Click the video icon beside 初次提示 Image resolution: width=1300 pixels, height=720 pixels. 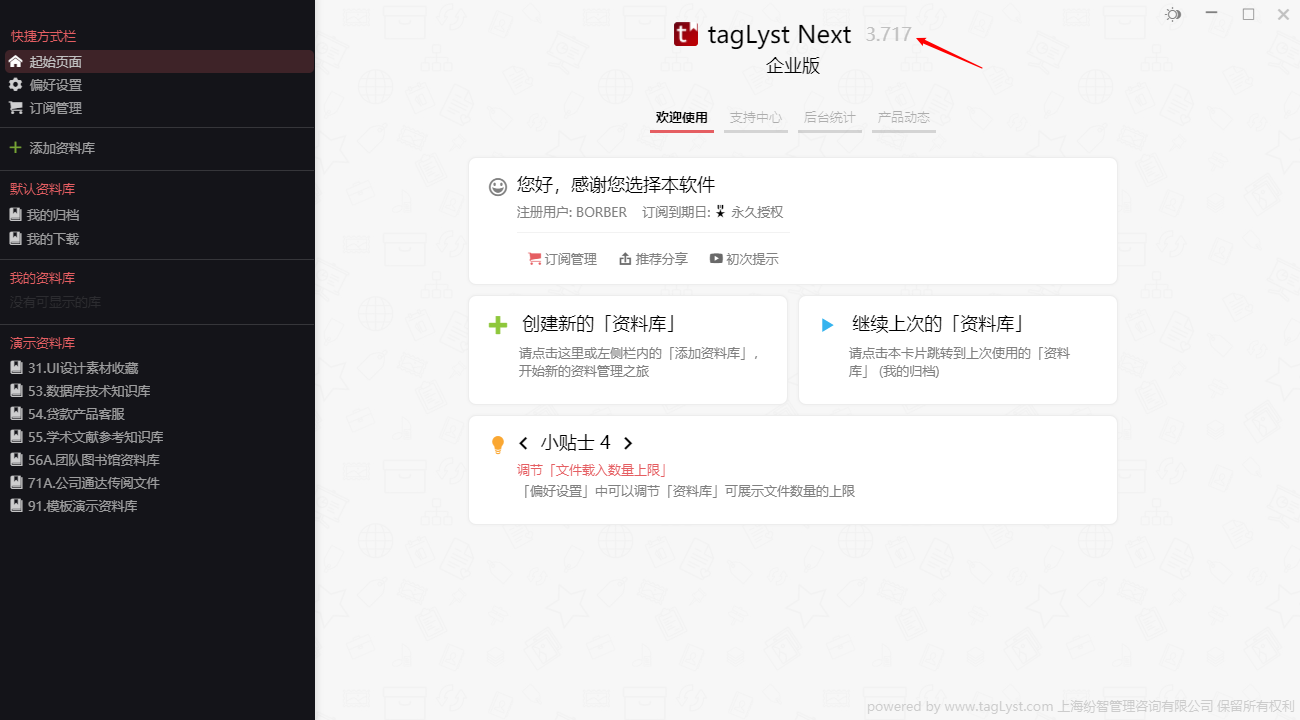(x=716, y=259)
